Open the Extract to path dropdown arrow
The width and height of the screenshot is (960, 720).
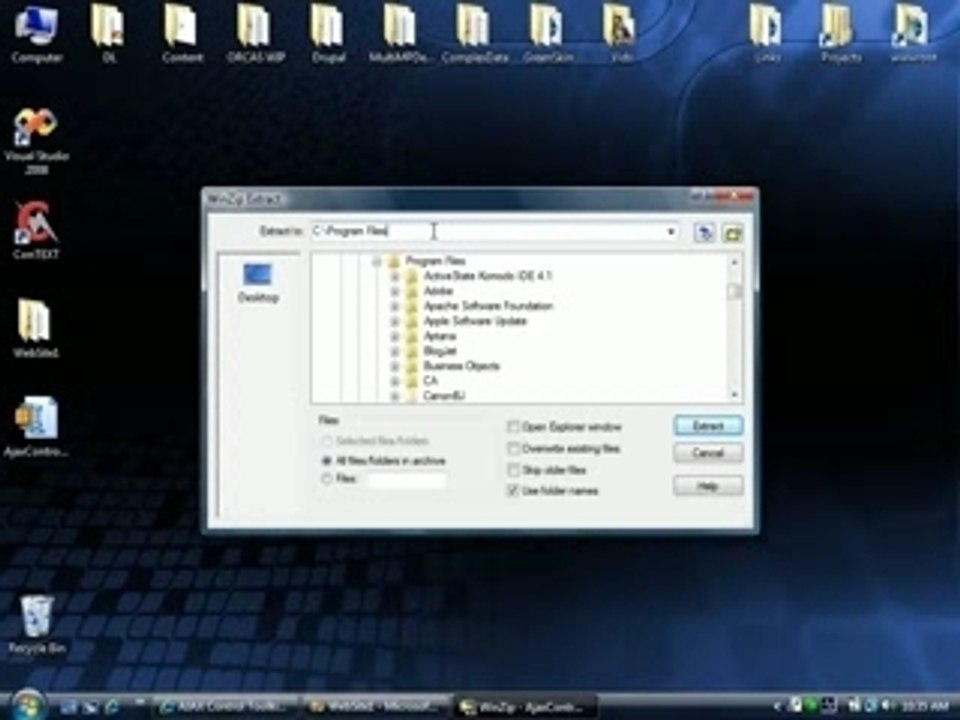click(670, 231)
